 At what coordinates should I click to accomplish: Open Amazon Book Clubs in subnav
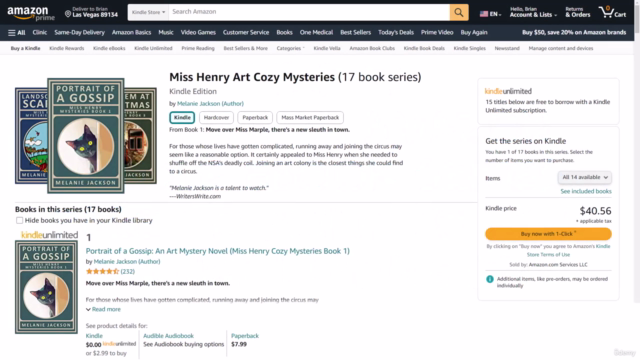coord(372,48)
